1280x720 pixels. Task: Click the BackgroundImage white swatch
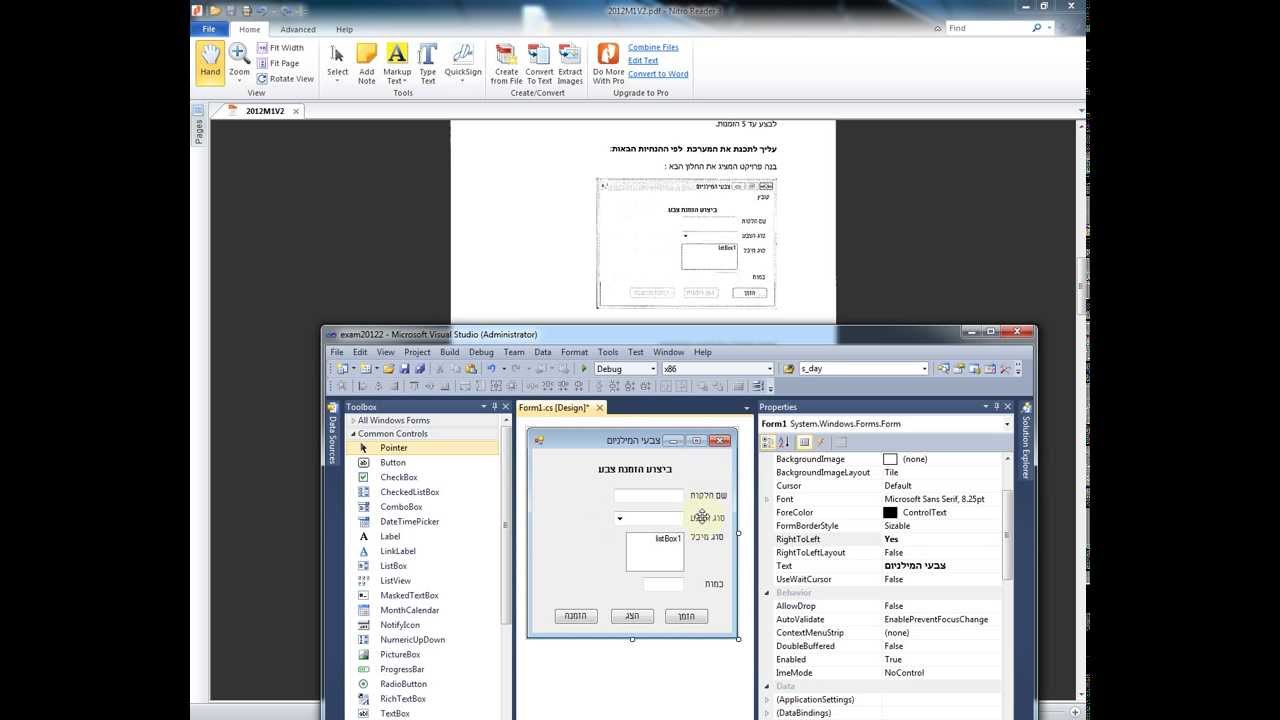pyautogui.click(x=890, y=459)
